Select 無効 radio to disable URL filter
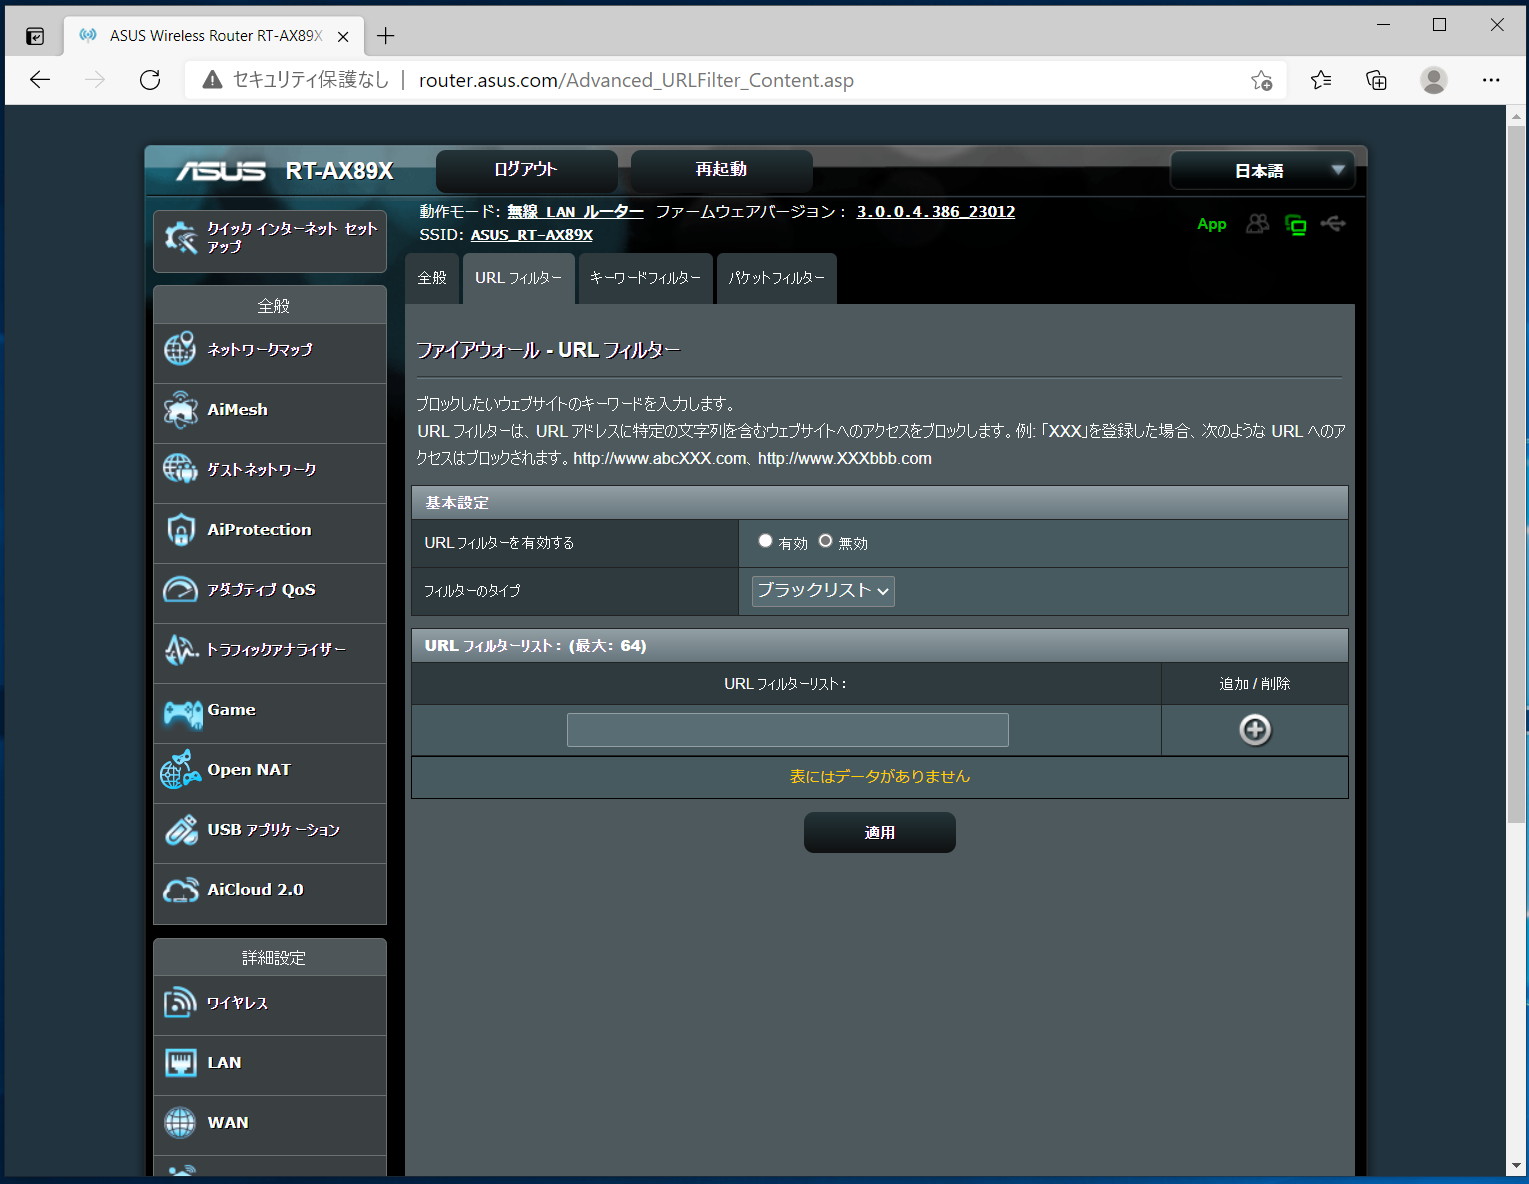Image resolution: width=1529 pixels, height=1184 pixels. pyautogui.click(x=825, y=541)
